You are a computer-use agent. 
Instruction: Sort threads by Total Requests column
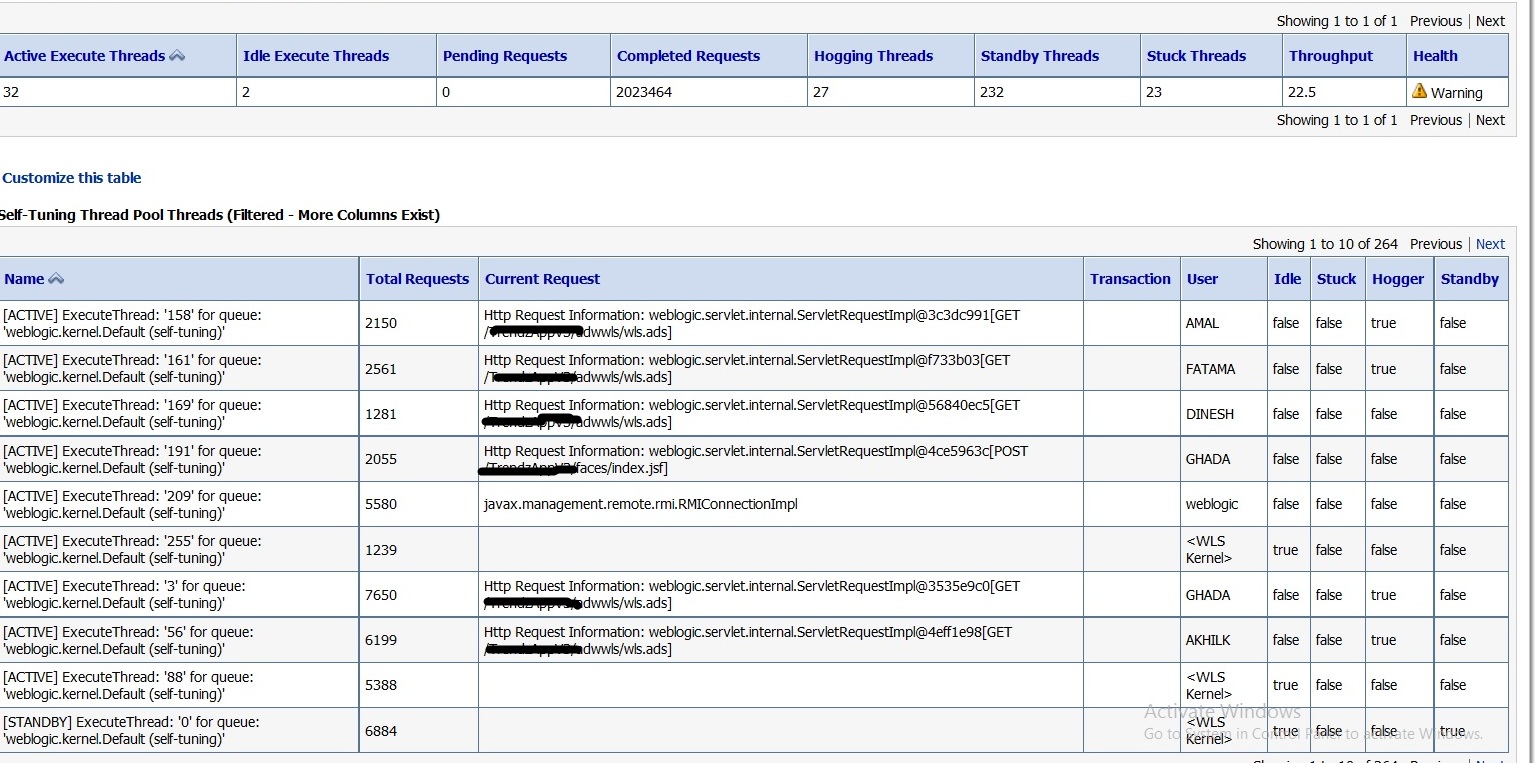pyautogui.click(x=417, y=279)
